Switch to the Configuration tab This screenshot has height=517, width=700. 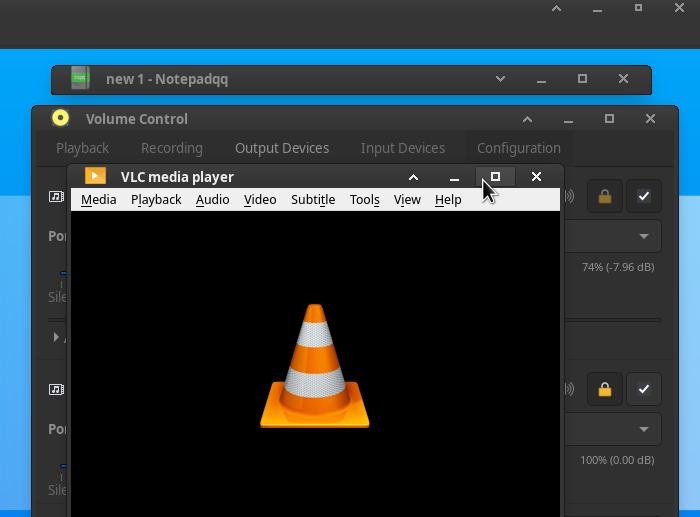519,148
